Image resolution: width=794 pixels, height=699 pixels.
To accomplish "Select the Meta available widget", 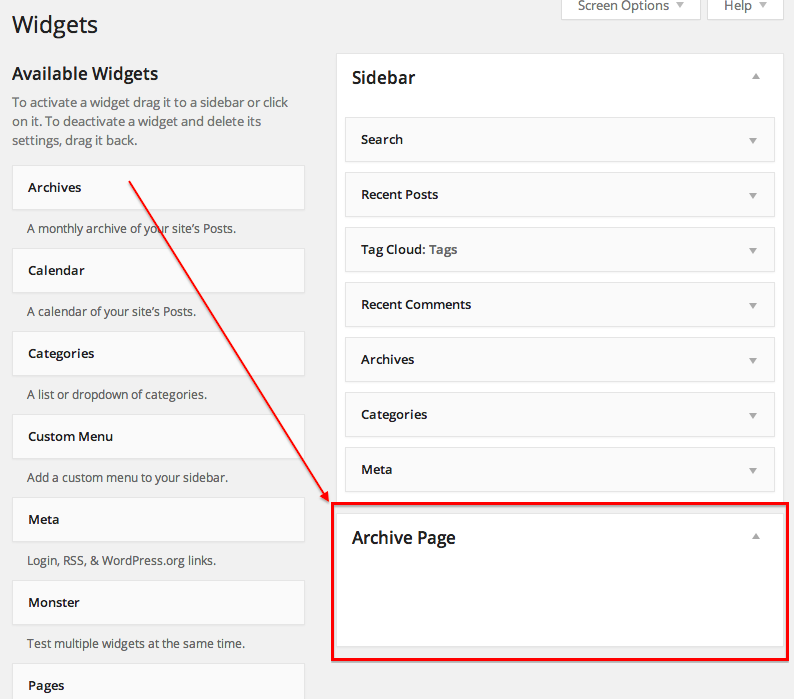I will [x=158, y=520].
